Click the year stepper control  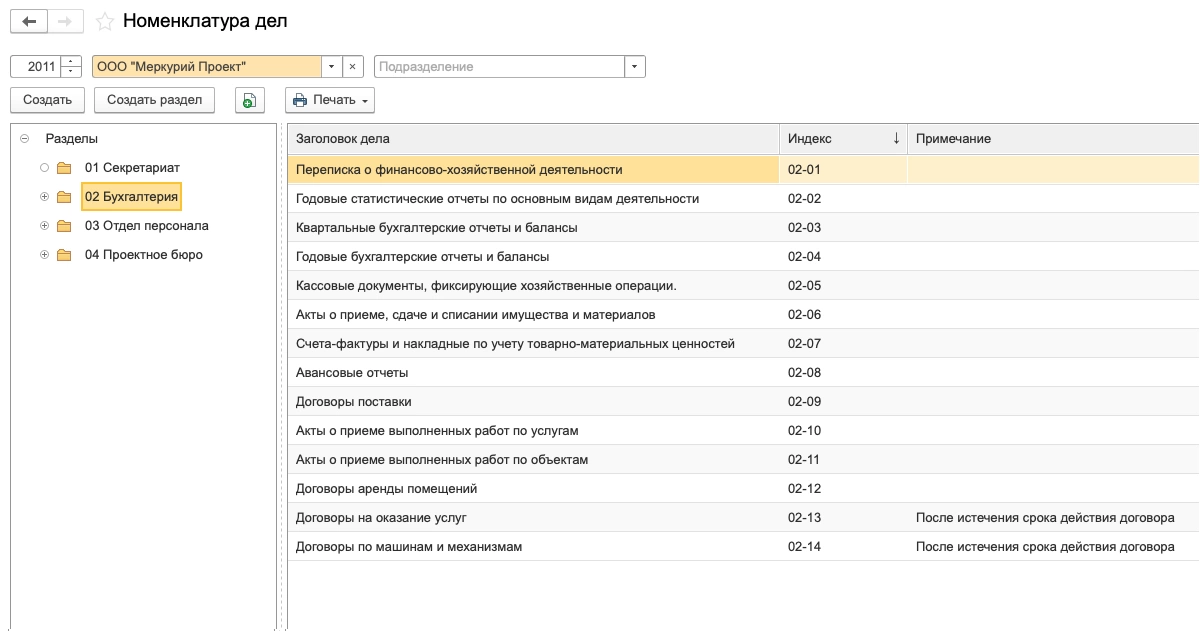(71, 67)
